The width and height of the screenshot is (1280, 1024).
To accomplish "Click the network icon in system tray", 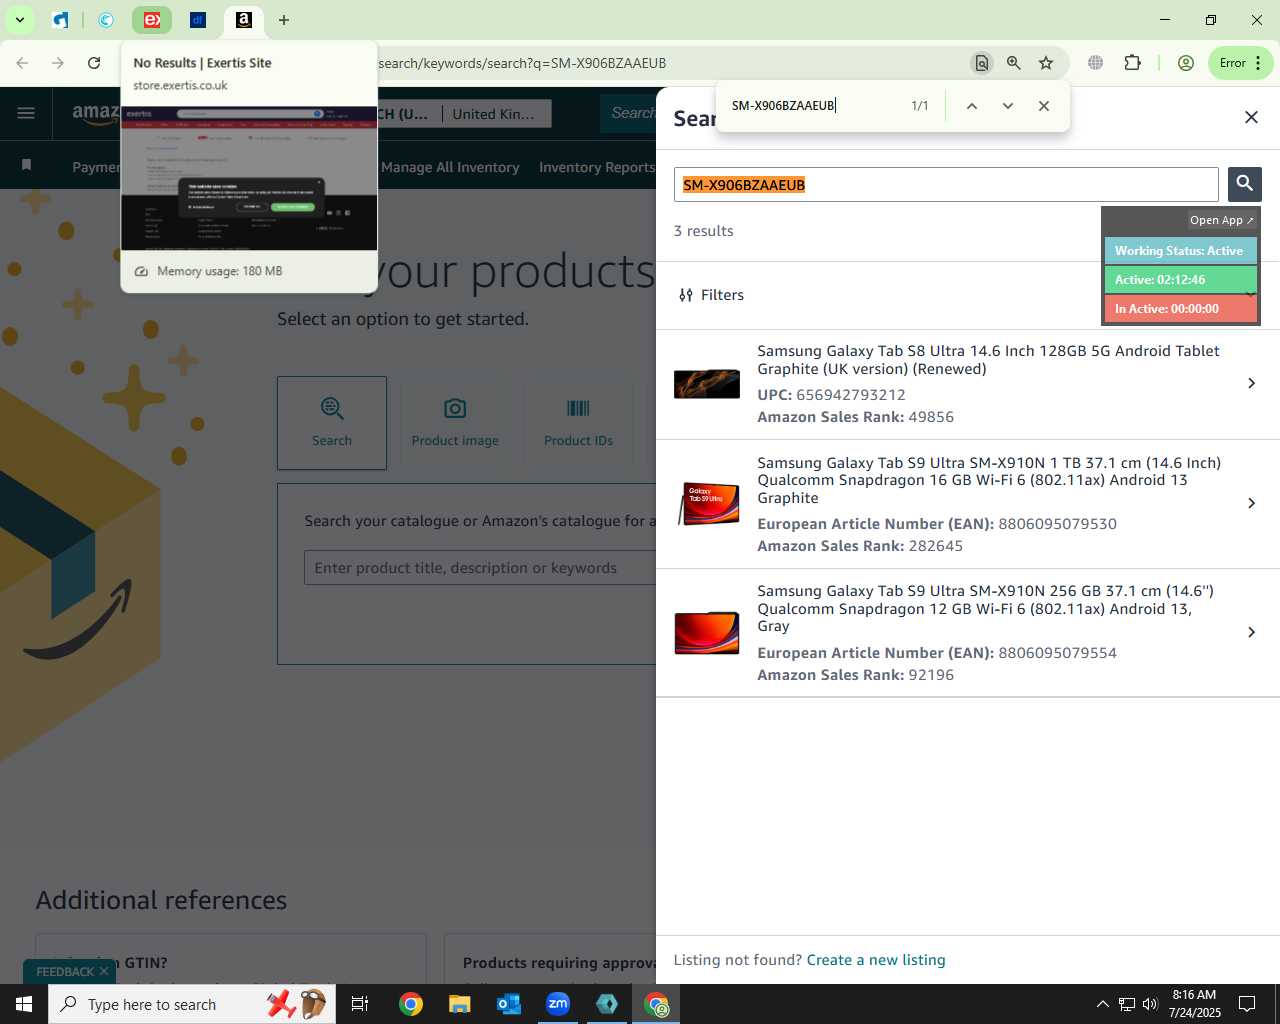I will click(1126, 1004).
